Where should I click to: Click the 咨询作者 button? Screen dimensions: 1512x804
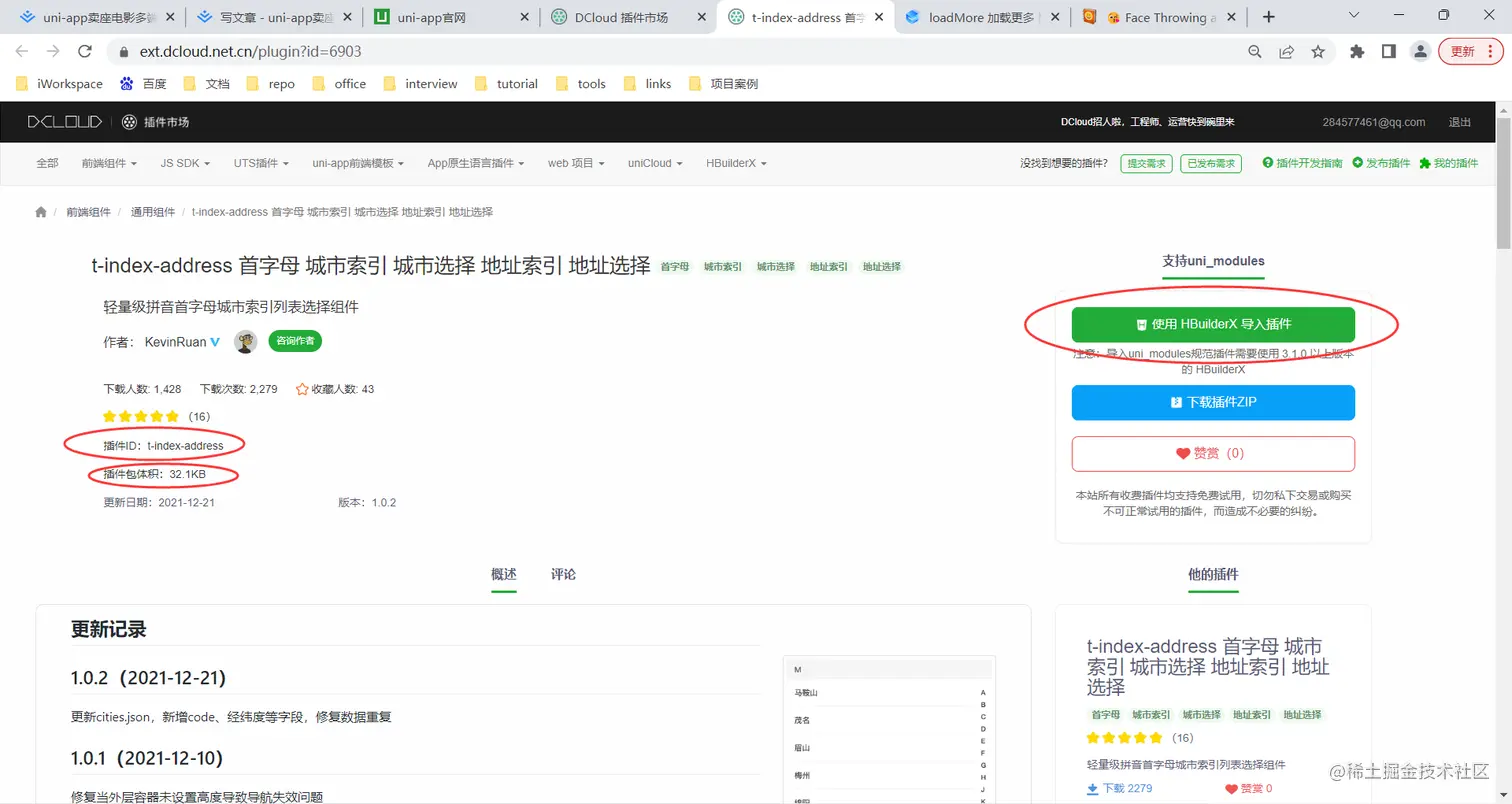coord(295,341)
